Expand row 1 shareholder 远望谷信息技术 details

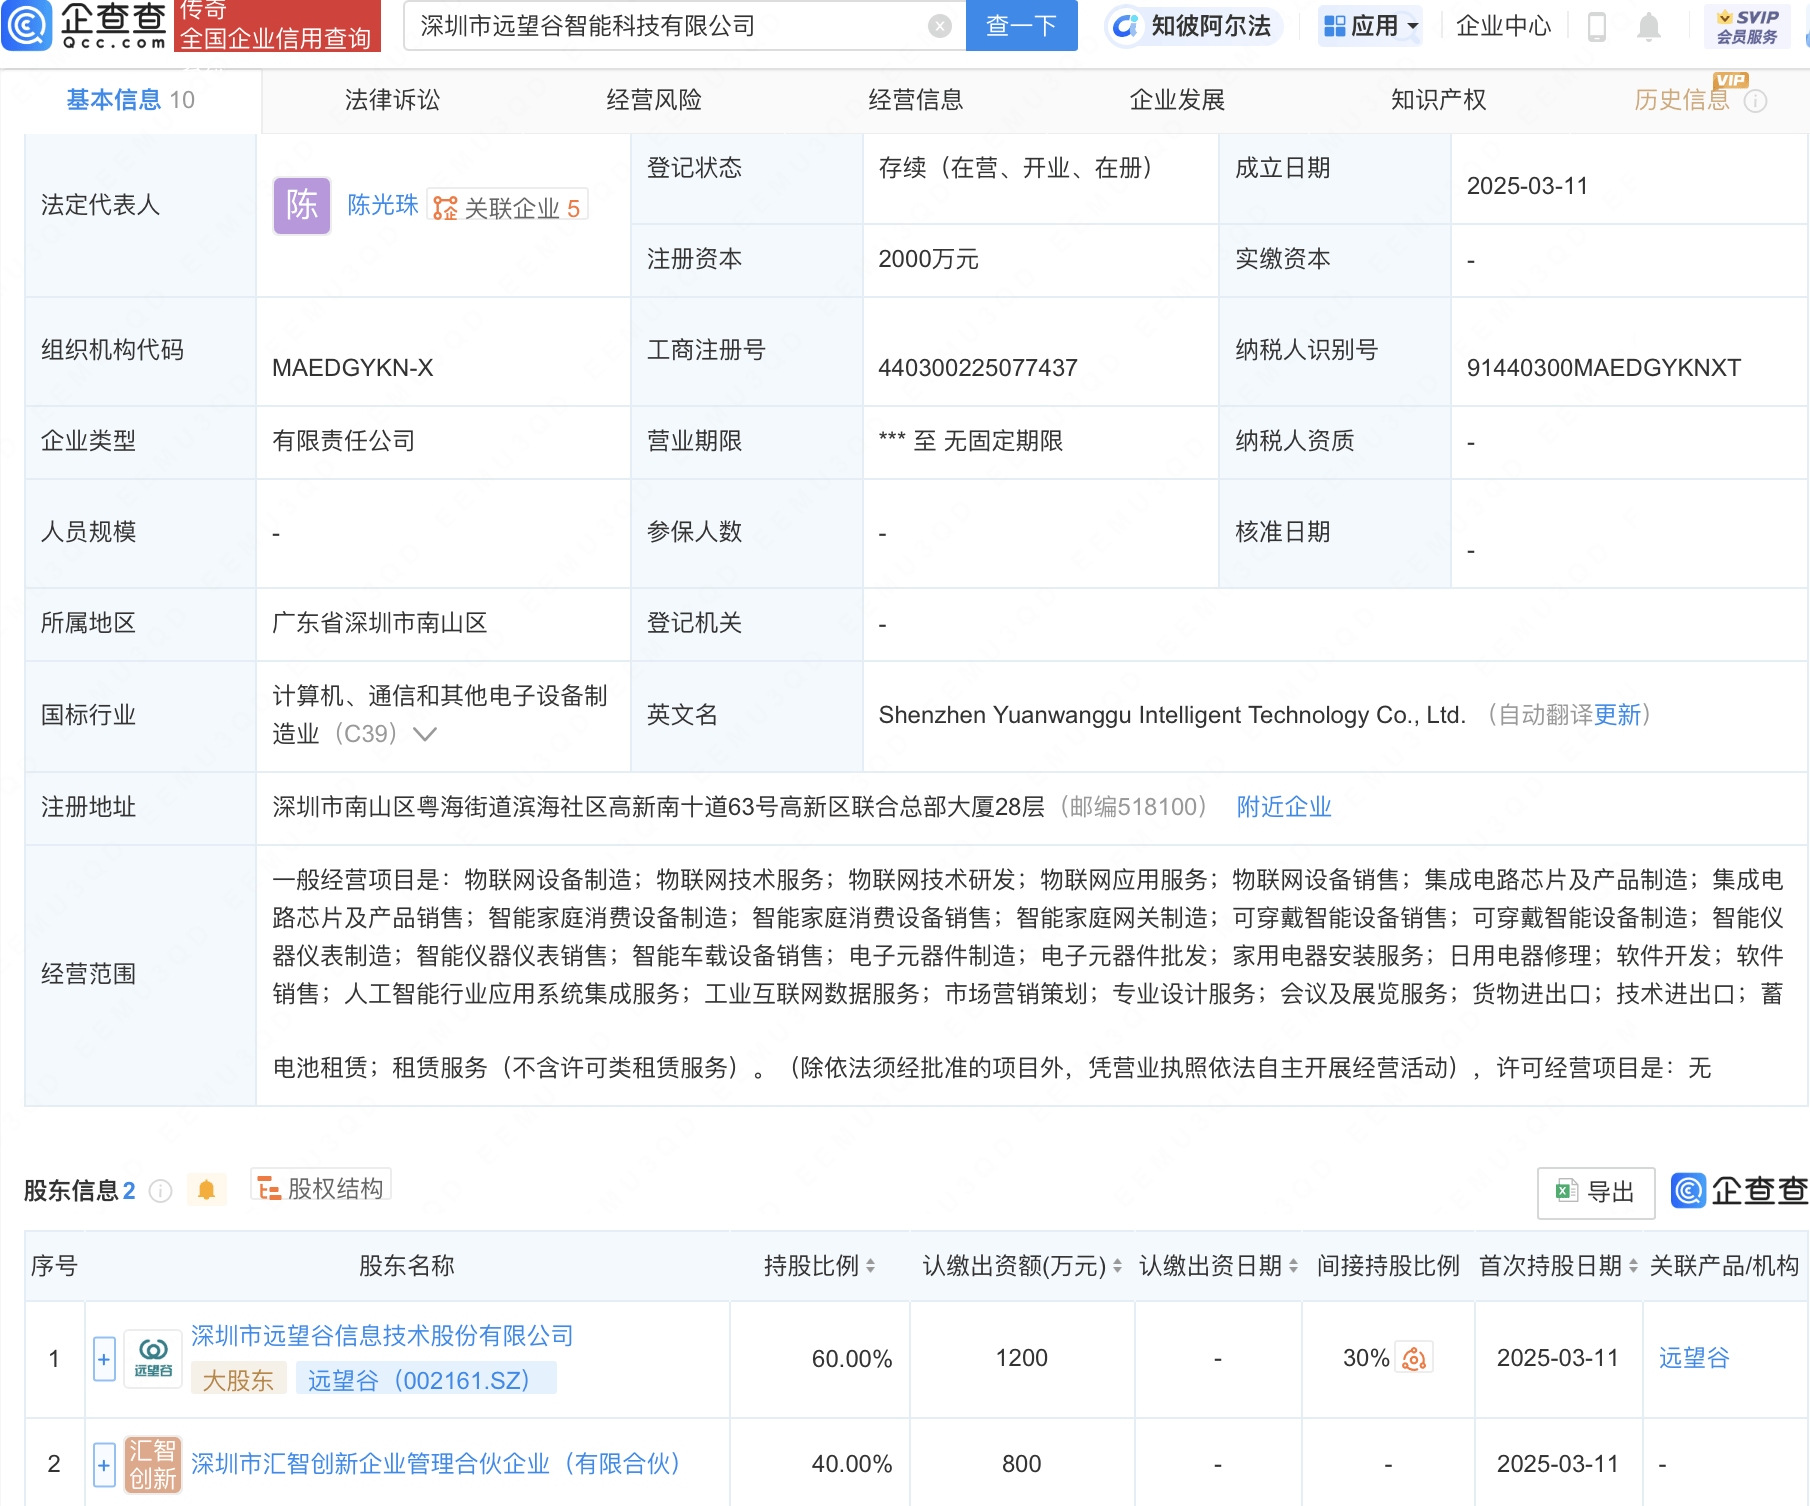point(104,1359)
